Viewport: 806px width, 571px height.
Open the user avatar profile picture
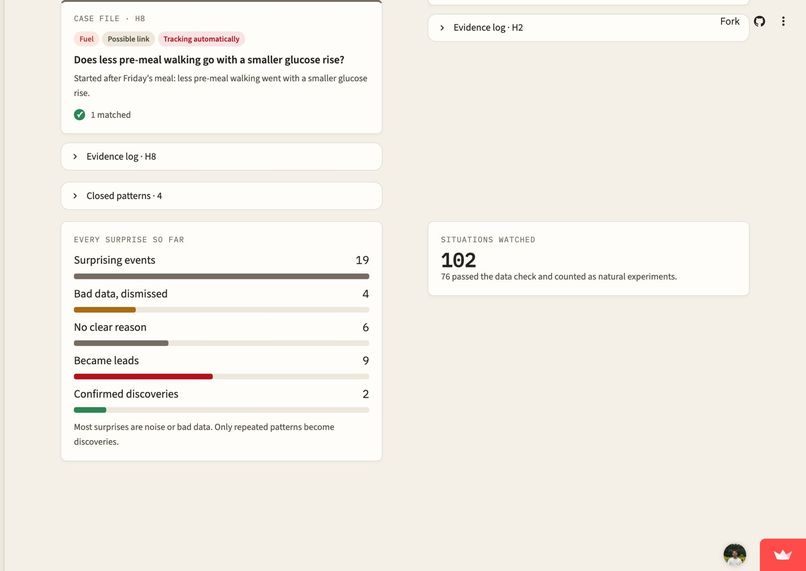pyautogui.click(x=735, y=555)
